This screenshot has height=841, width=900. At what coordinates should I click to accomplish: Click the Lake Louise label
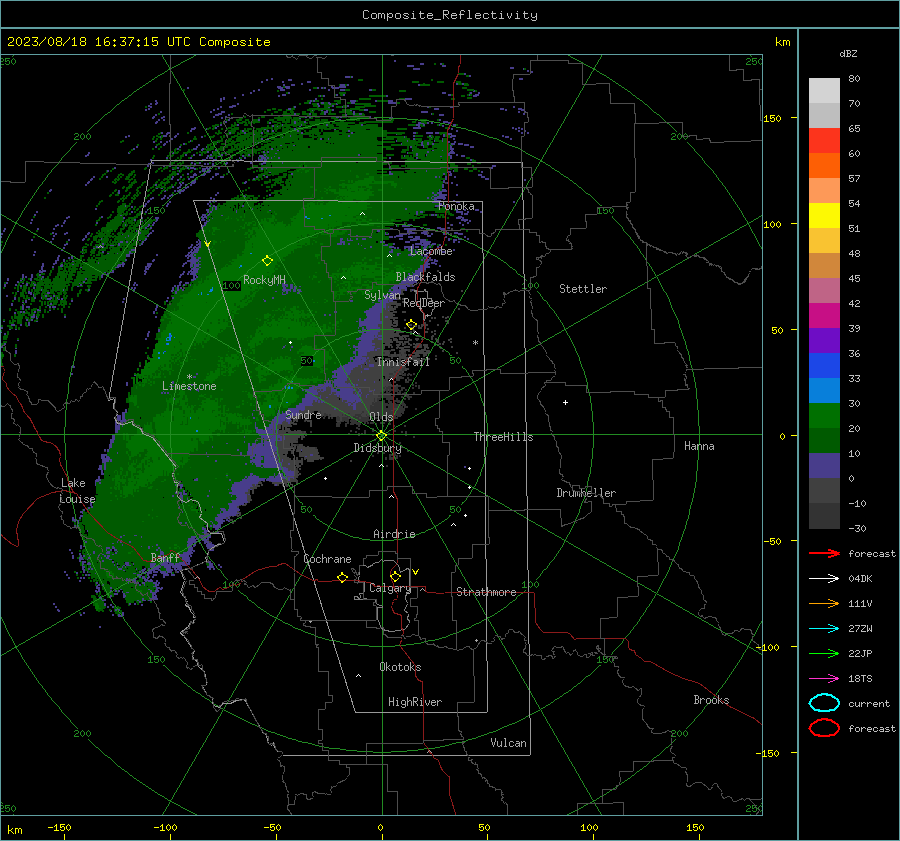click(x=77, y=491)
